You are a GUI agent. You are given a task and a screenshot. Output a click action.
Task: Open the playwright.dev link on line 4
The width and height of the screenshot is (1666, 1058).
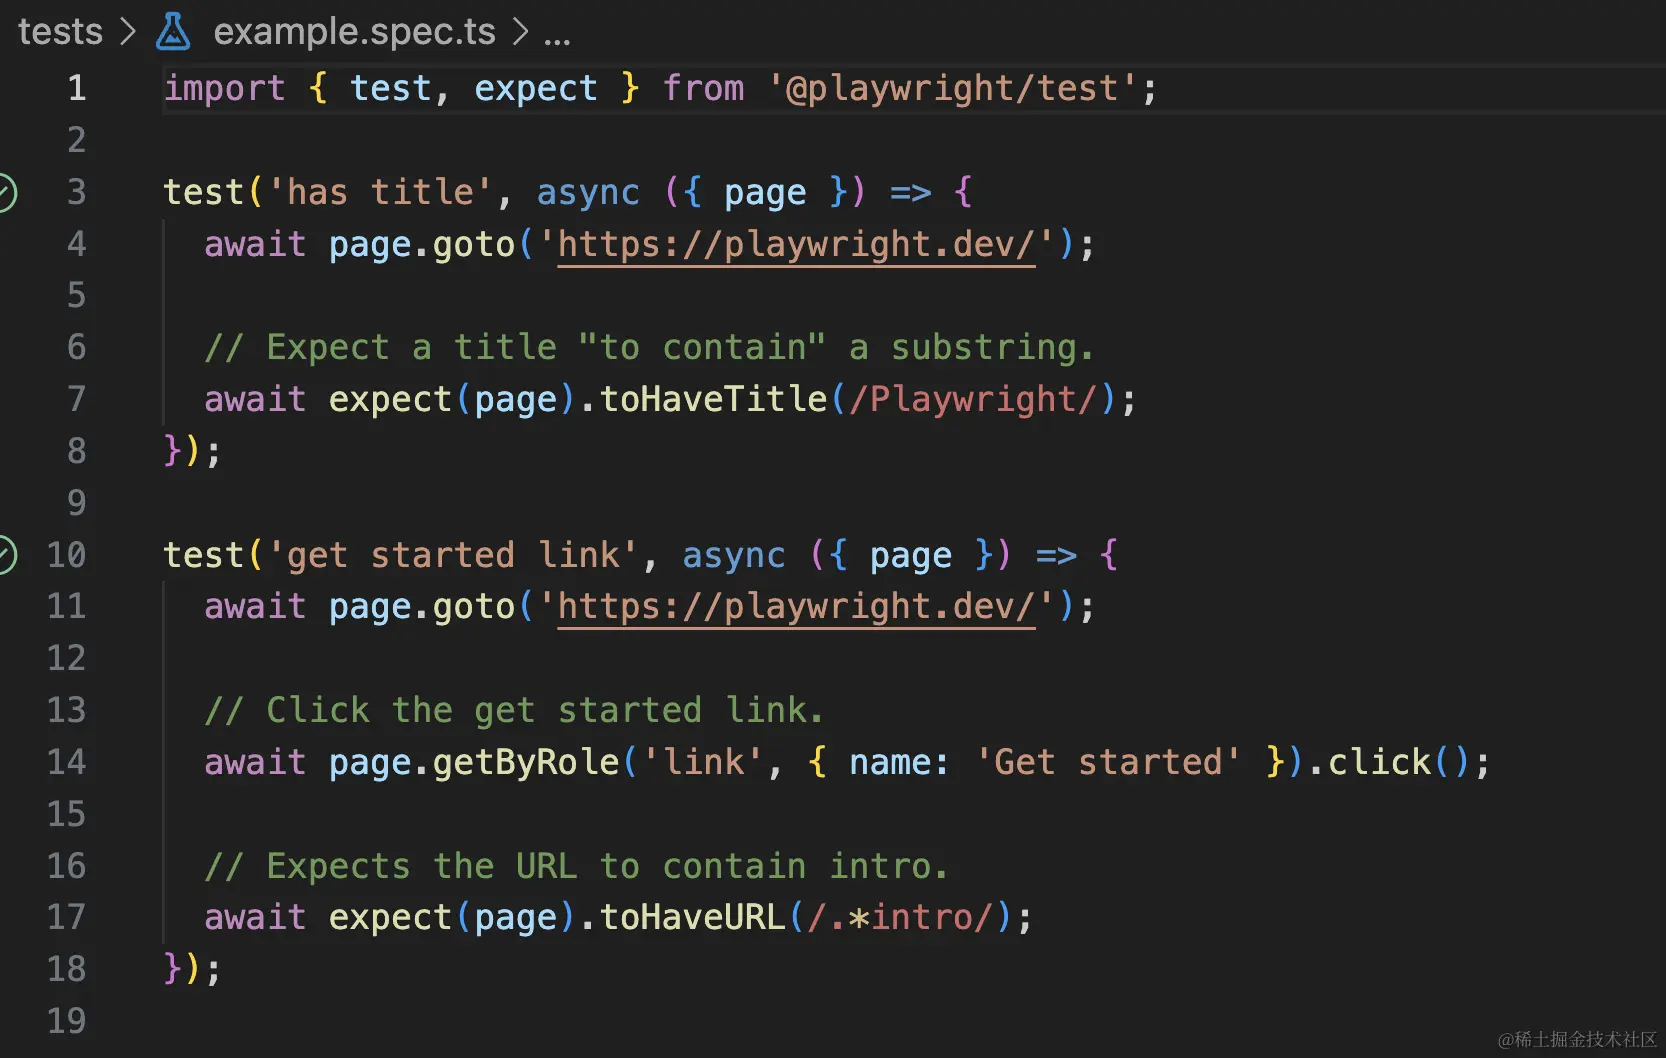[x=796, y=244]
